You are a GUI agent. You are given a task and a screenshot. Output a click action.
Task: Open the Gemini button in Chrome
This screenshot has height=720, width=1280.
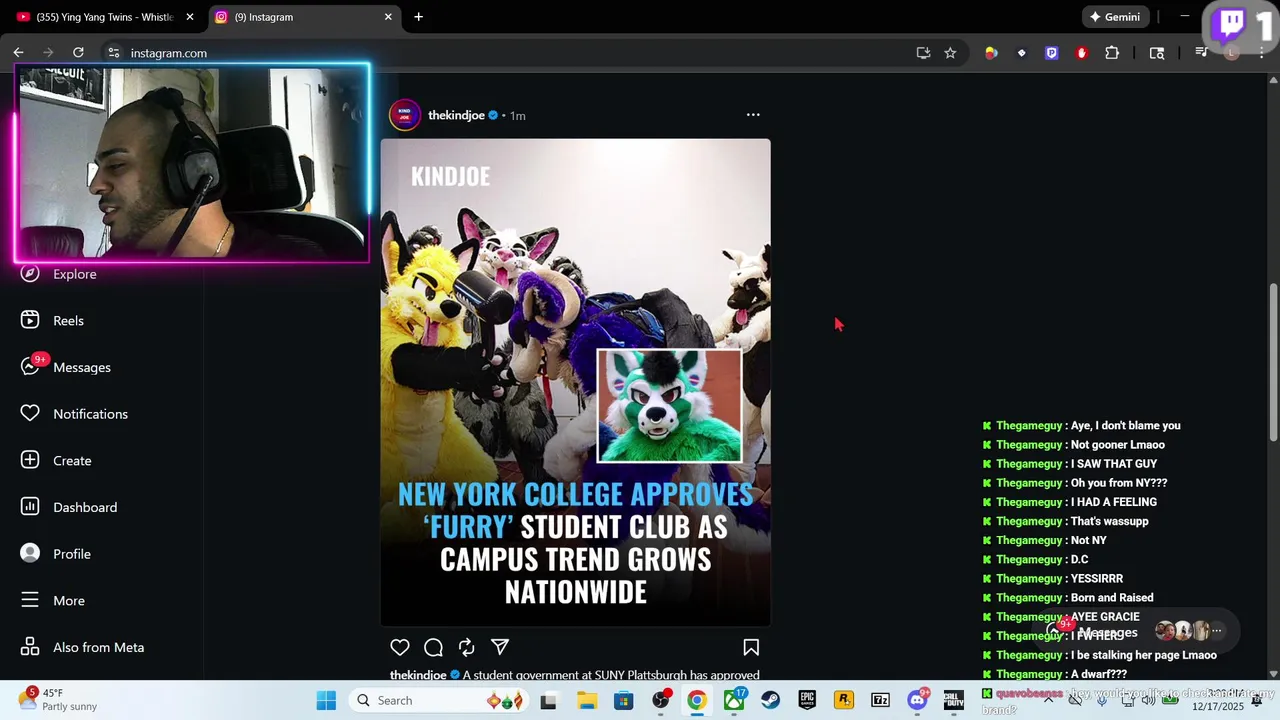1115,17
